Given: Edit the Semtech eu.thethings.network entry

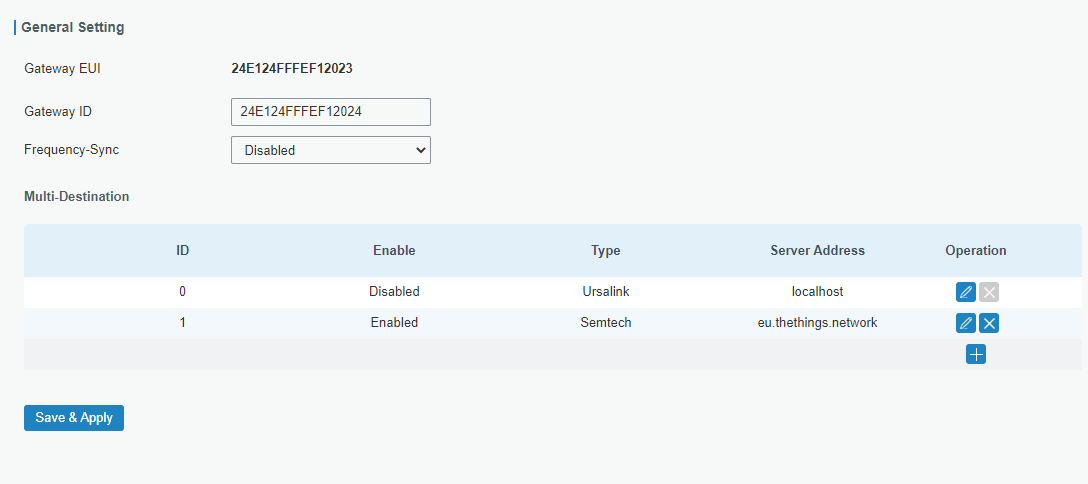Looking at the screenshot, I should (x=965, y=323).
